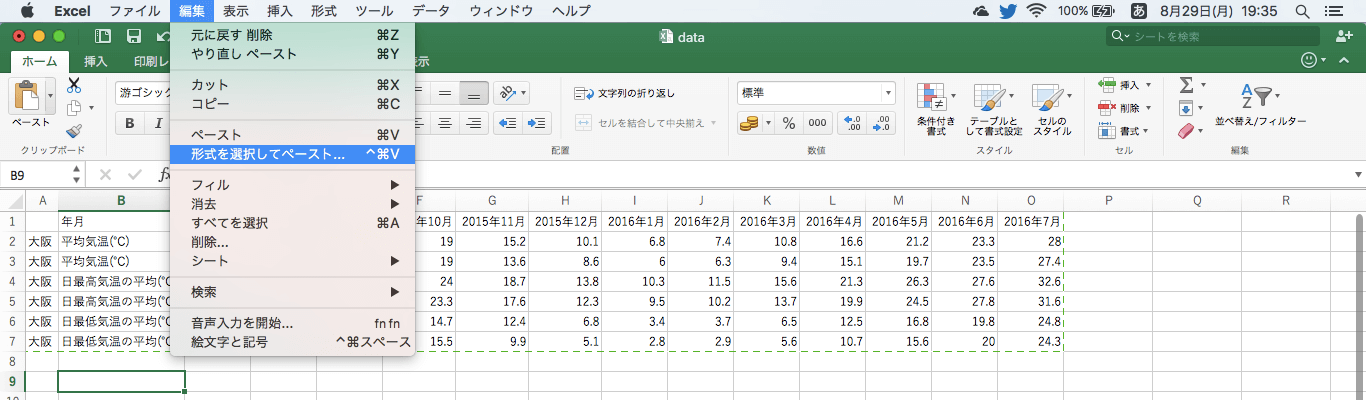Collapse the ribbon with the chevron
The width and height of the screenshot is (1366, 400).
pyautogui.click(x=1342, y=60)
